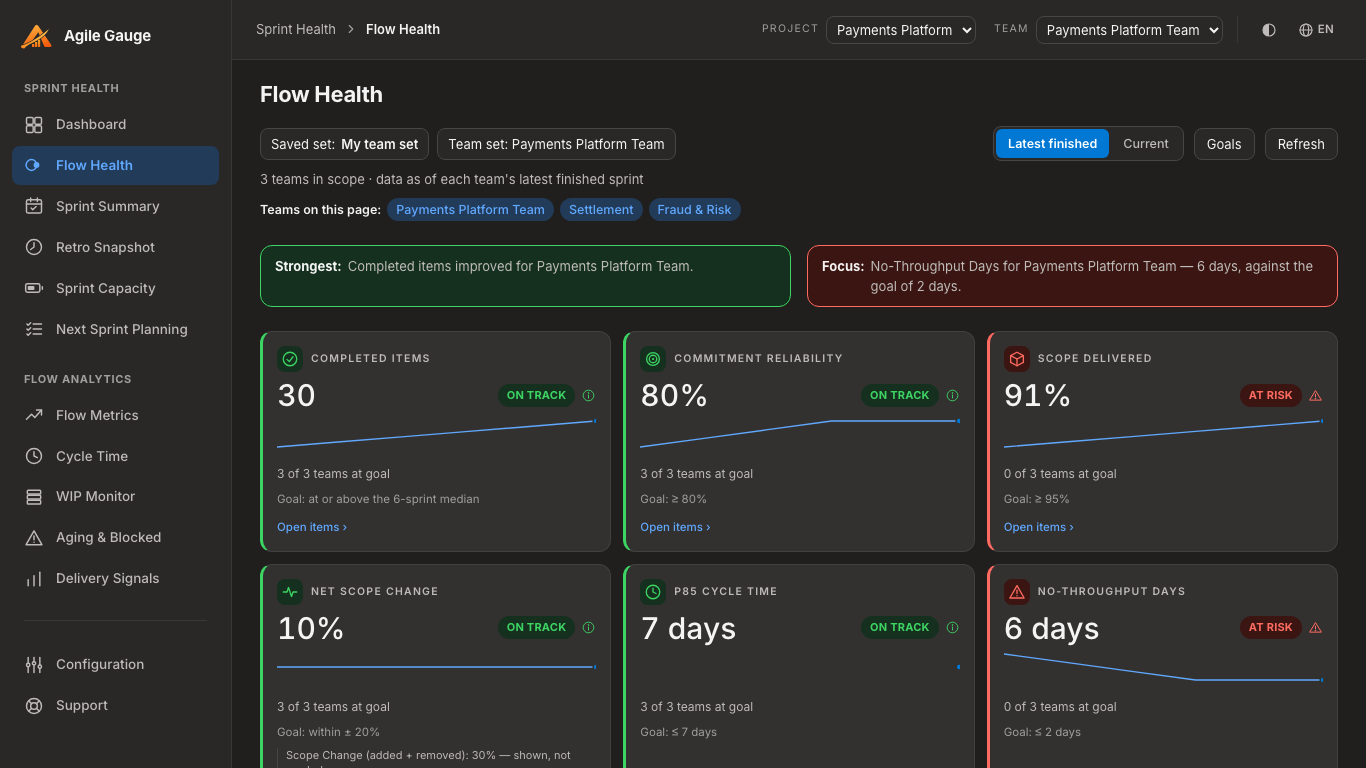Open Next Sprint Planning page
Image resolution: width=1366 pixels, height=768 pixels.
[x=115, y=330]
